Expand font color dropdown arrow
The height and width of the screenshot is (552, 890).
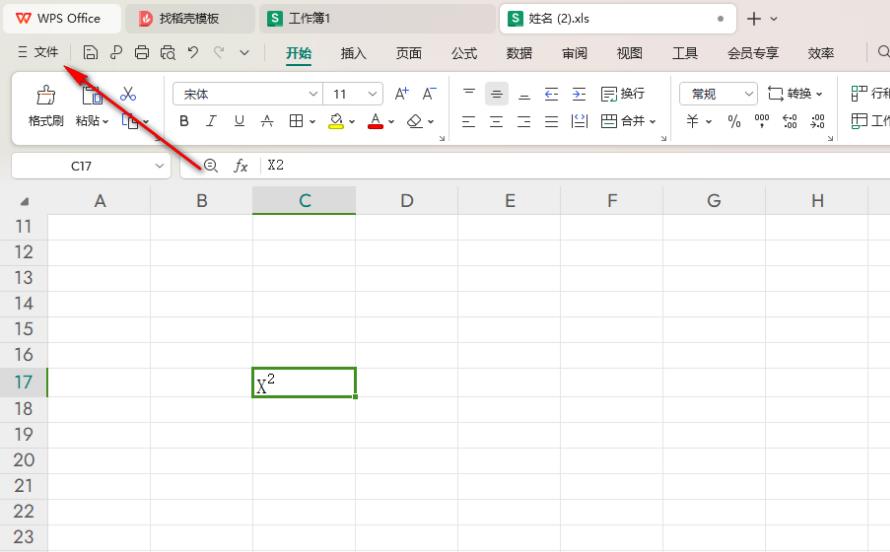(391, 121)
